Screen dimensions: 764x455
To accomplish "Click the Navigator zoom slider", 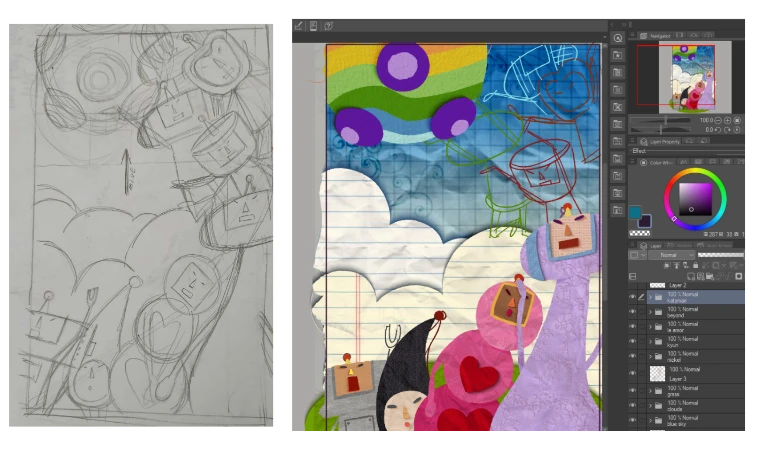I will [x=661, y=120].
